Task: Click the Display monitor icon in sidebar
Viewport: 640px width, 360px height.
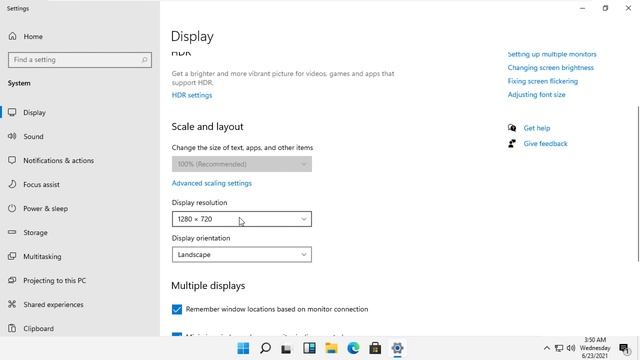Action: coord(12,112)
